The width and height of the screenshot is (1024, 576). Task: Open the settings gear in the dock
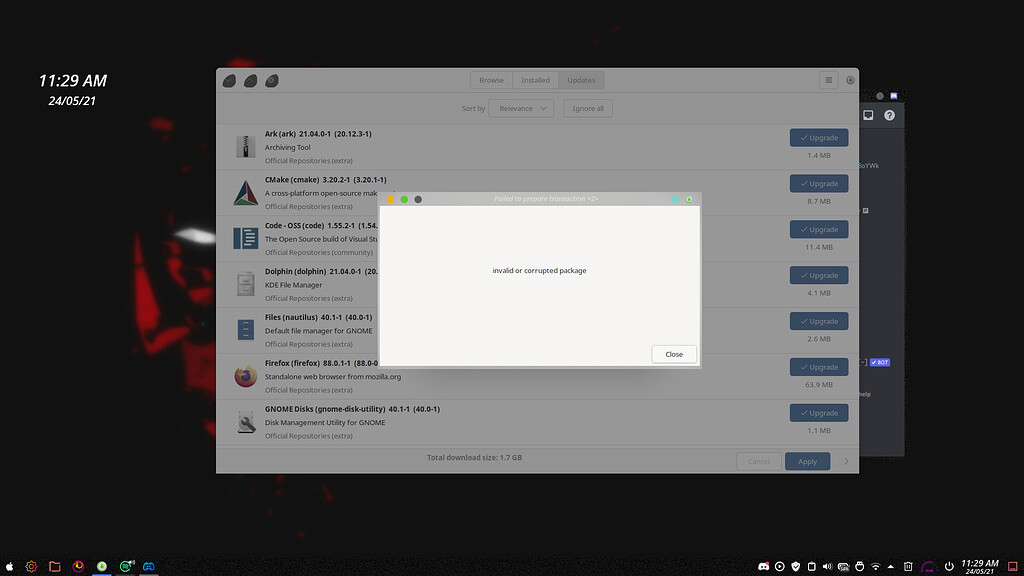[x=30, y=566]
